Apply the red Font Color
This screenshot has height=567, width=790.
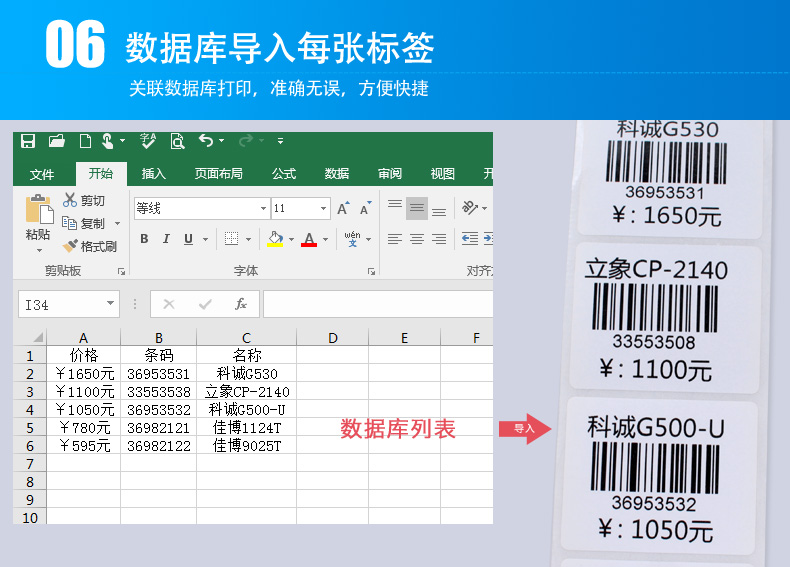click(309, 239)
